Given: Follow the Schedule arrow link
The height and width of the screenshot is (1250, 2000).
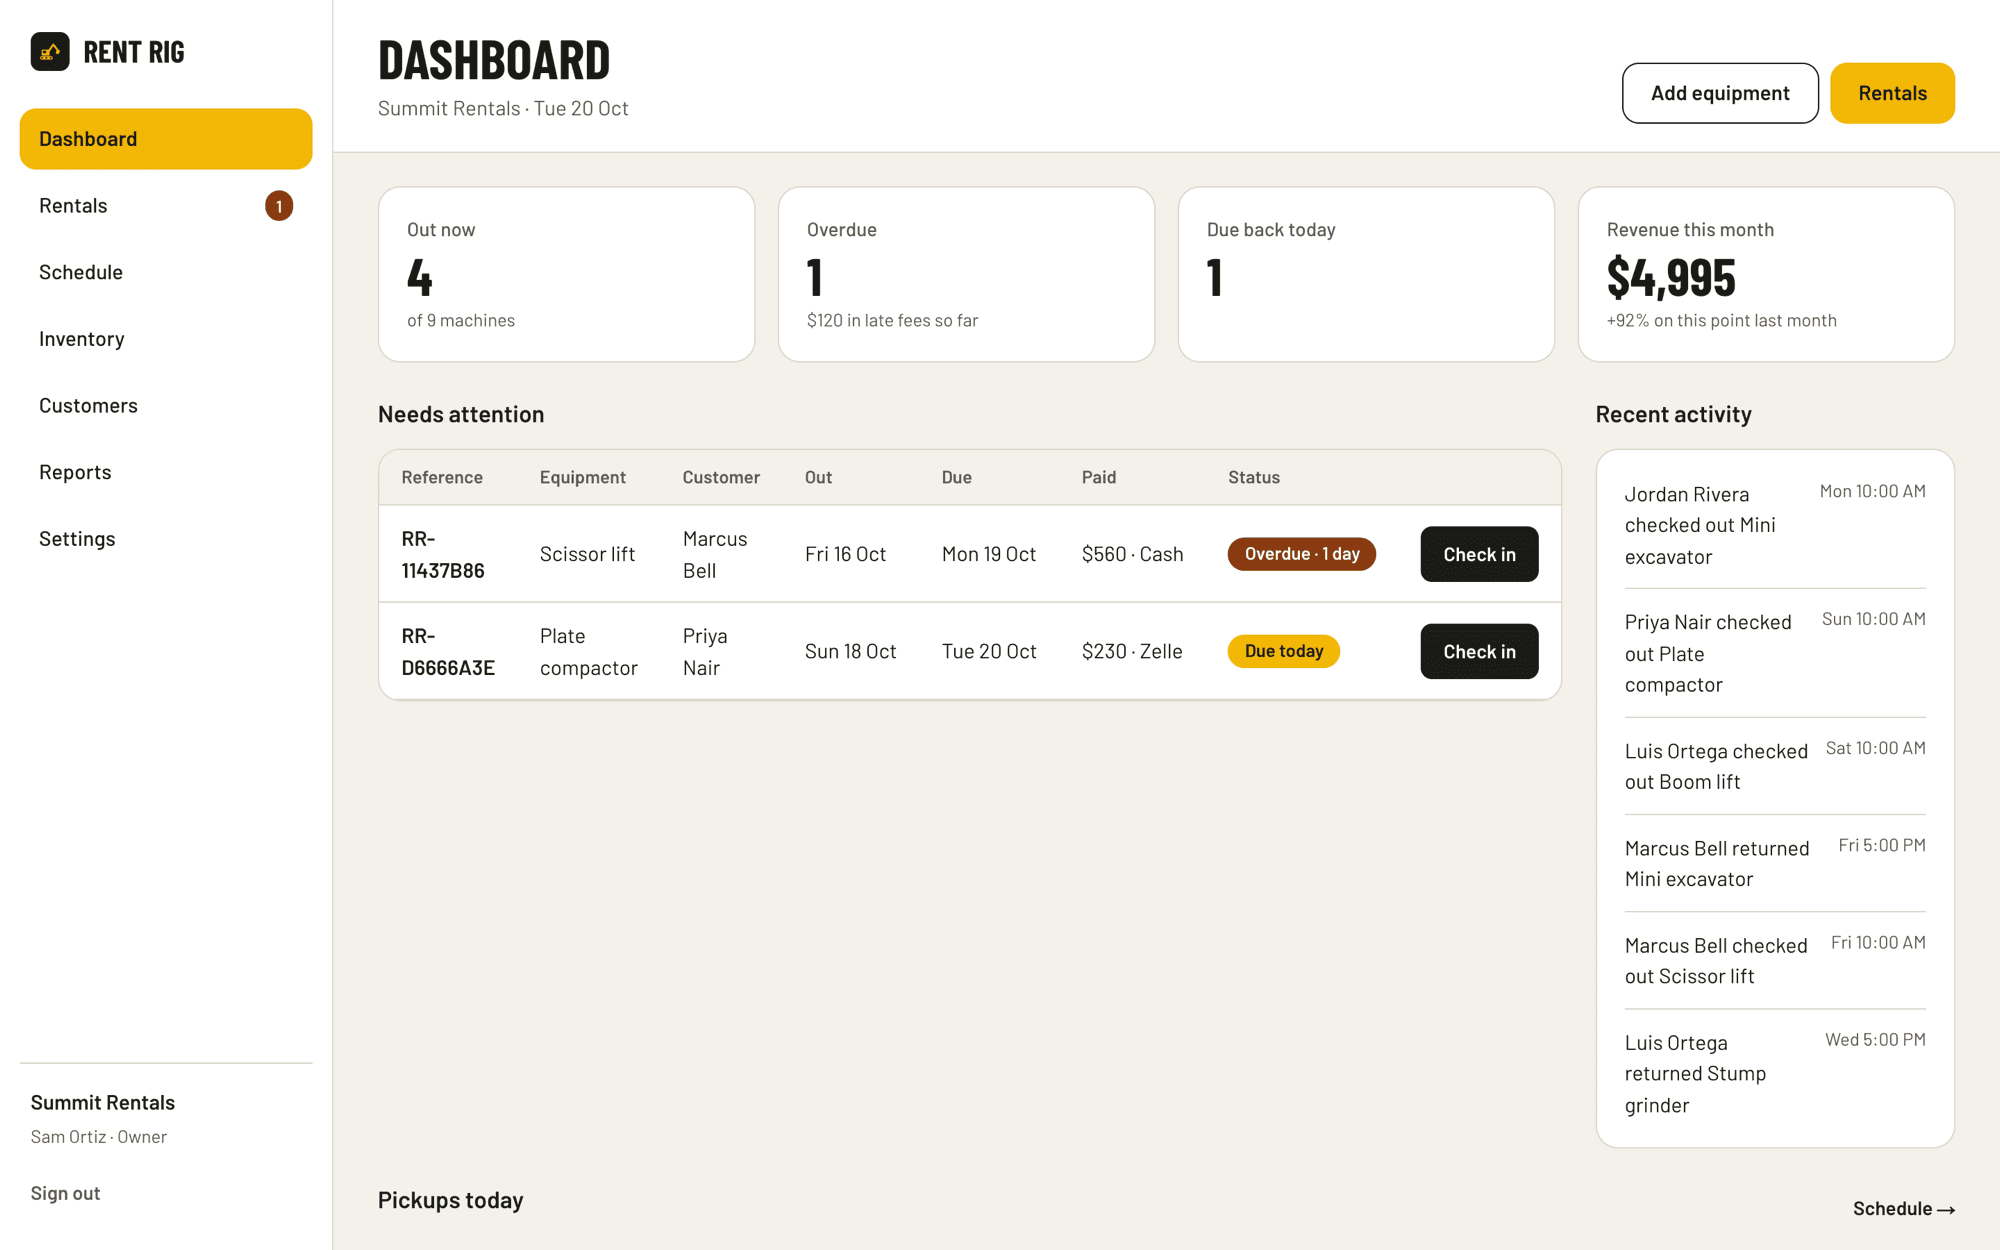Looking at the screenshot, I should (1904, 1209).
